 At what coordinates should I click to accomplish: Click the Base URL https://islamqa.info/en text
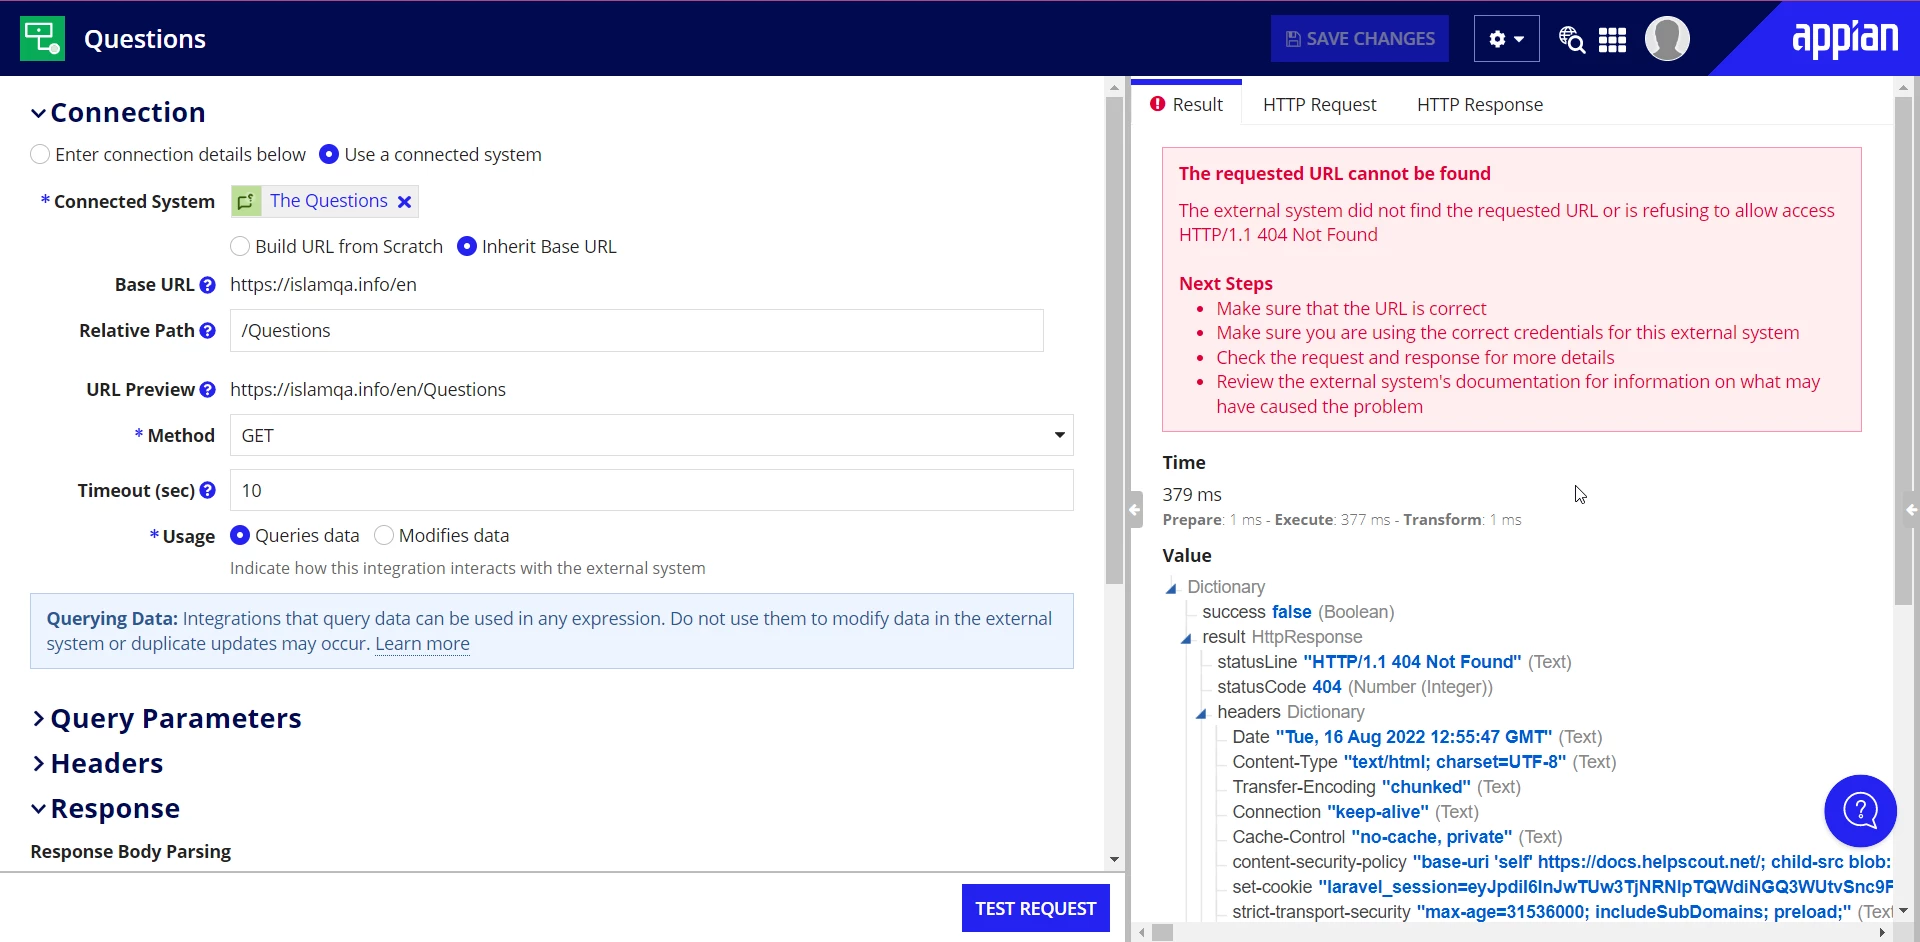[x=323, y=285]
